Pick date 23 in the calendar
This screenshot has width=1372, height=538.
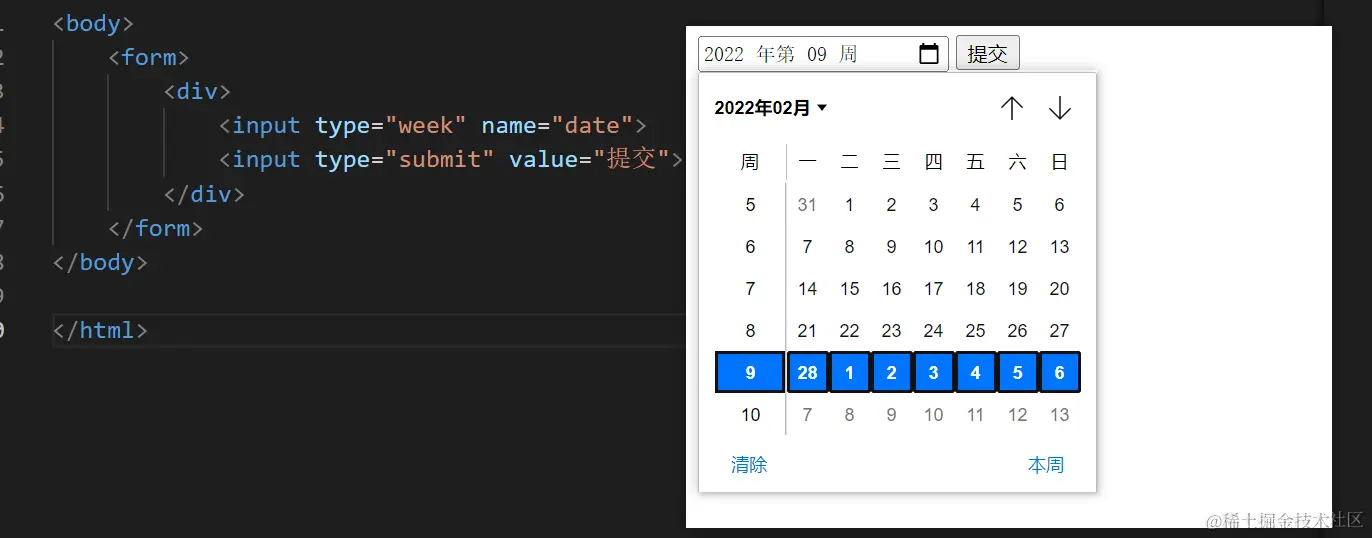pyautogui.click(x=892, y=331)
